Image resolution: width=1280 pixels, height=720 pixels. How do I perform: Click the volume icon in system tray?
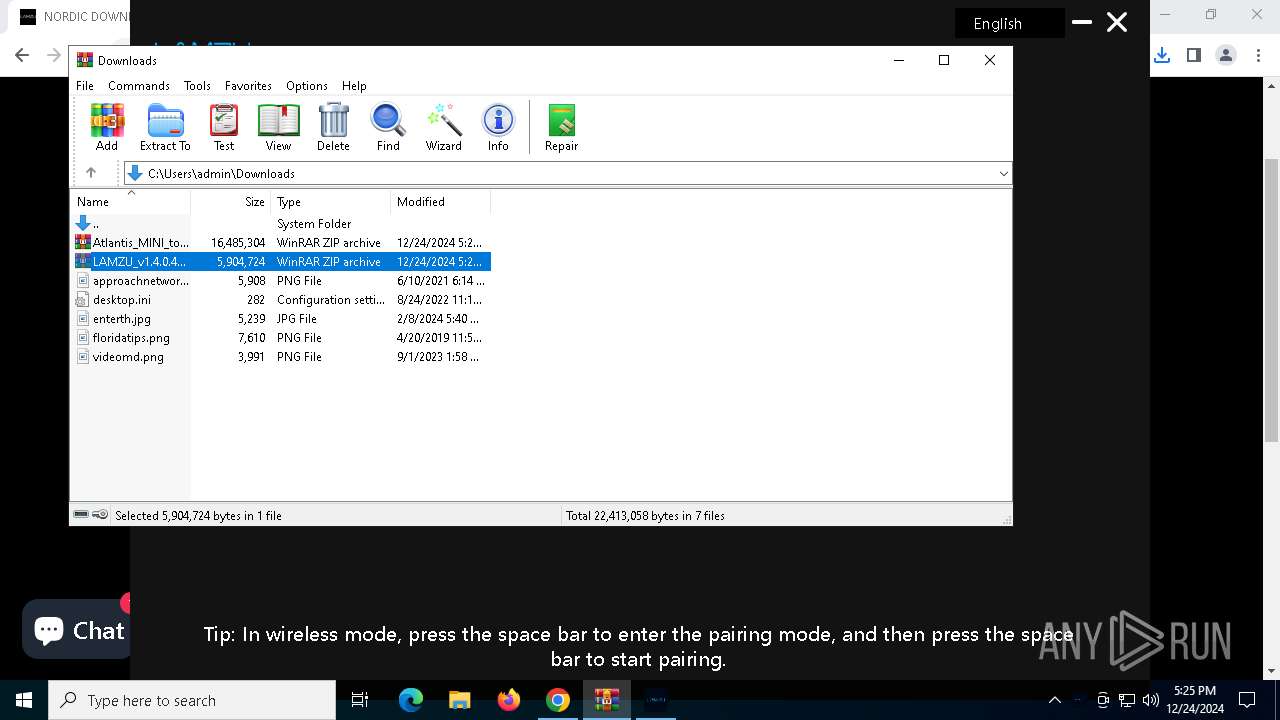click(x=1150, y=700)
